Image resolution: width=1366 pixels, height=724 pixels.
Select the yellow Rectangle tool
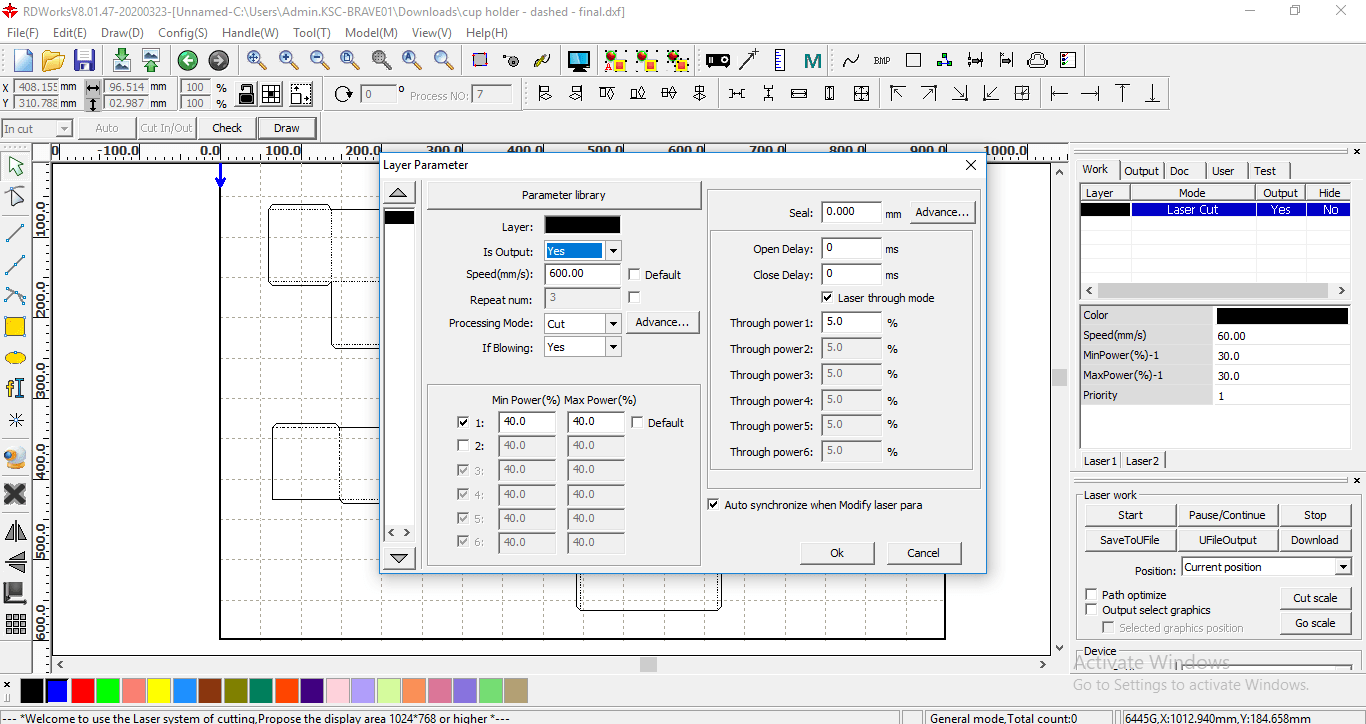(x=15, y=326)
